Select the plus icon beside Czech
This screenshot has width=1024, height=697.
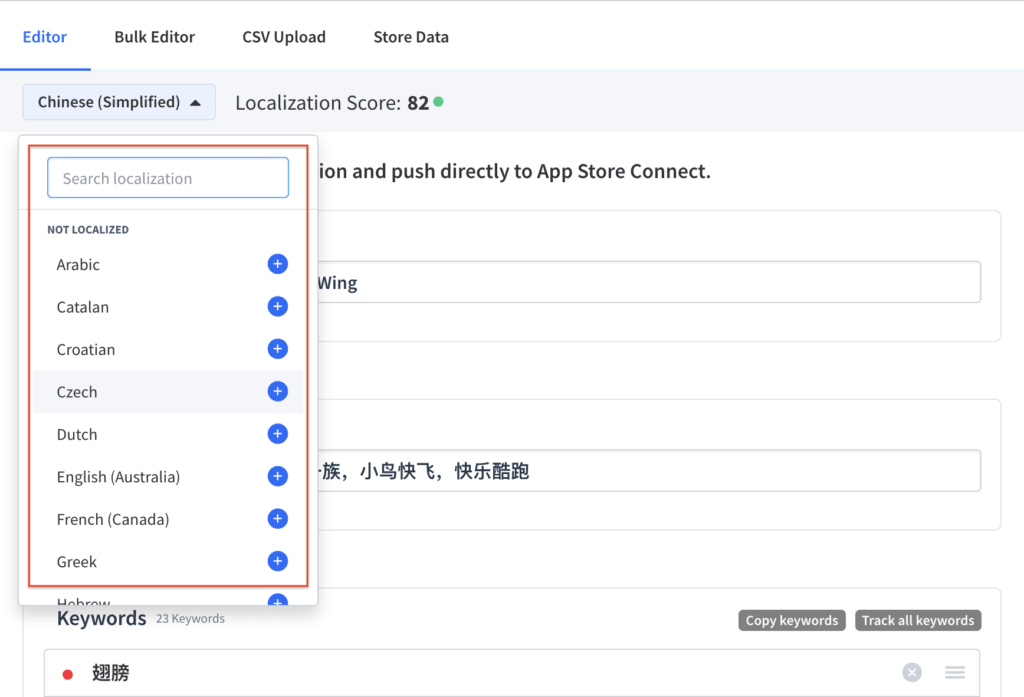(x=277, y=391)
